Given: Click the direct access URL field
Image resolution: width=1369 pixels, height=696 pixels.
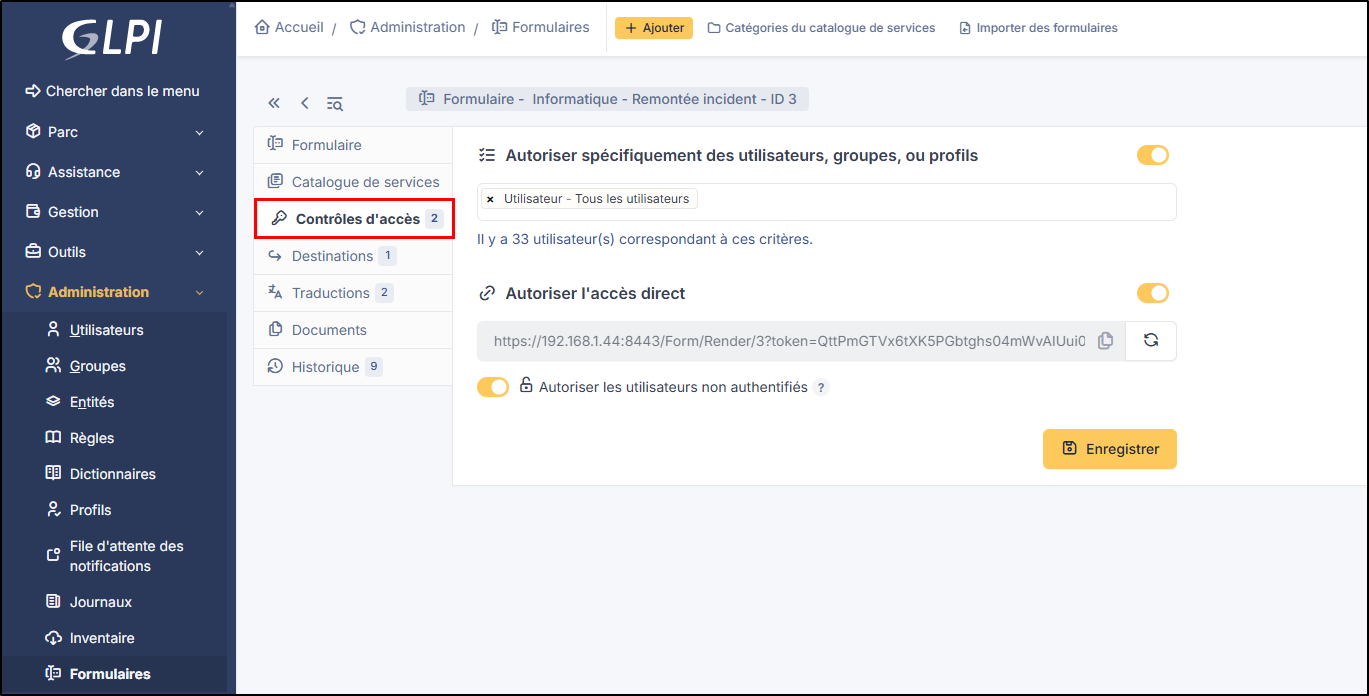Looking at the screenshot, I should pyautogui.click(x=789, y=340).
